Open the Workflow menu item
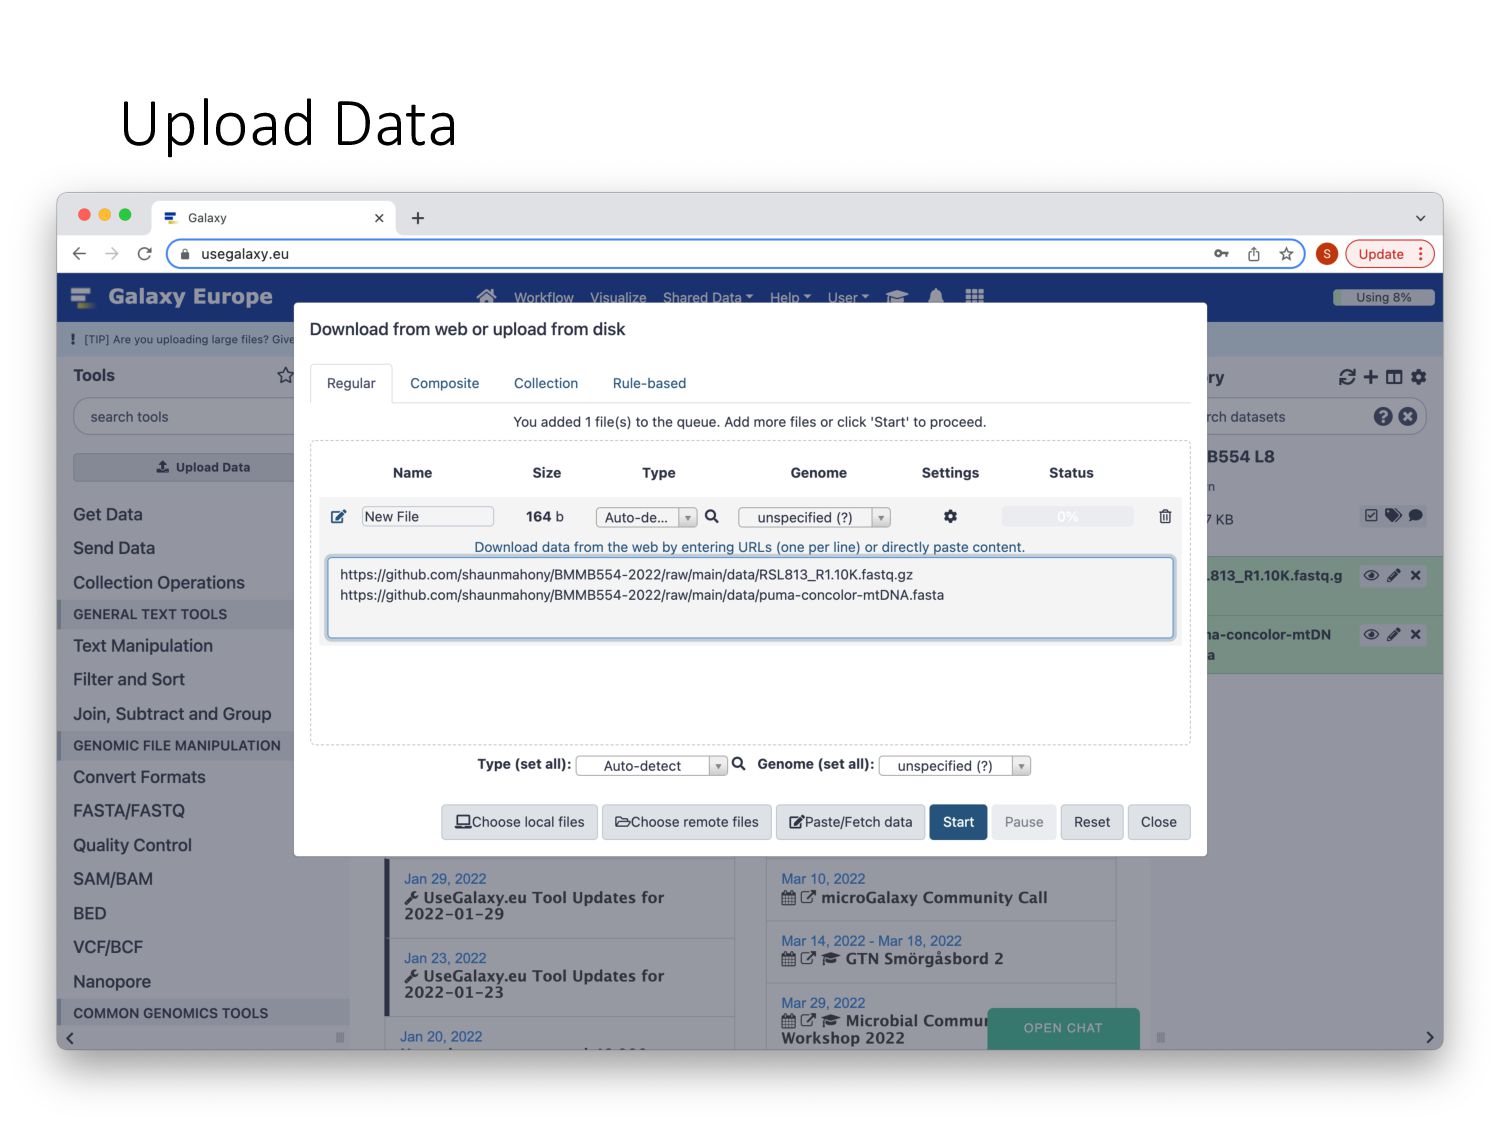The image size is (1500, 1125). [543, 297]
